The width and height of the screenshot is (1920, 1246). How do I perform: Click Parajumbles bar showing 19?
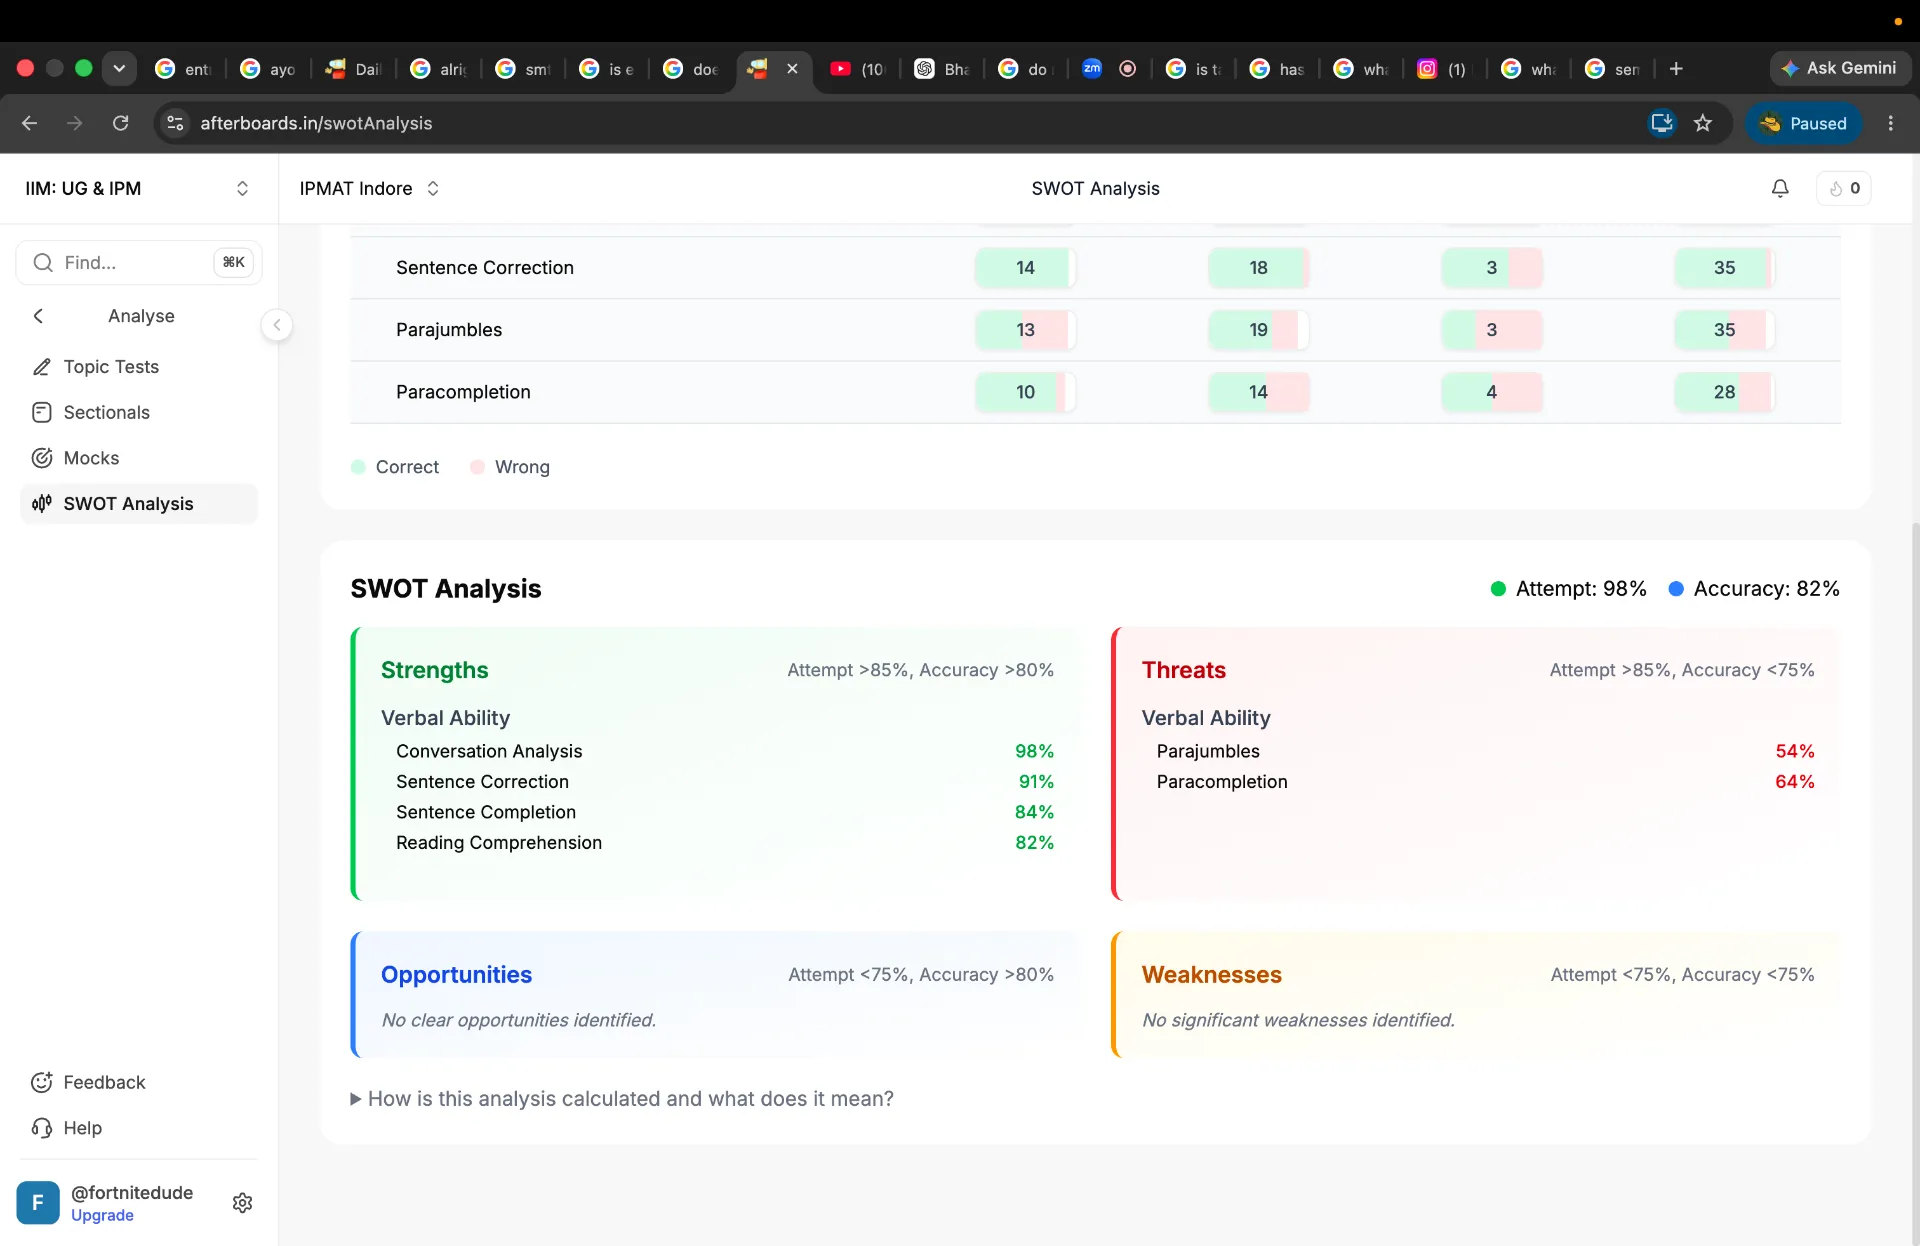[x=1258, y=330]
